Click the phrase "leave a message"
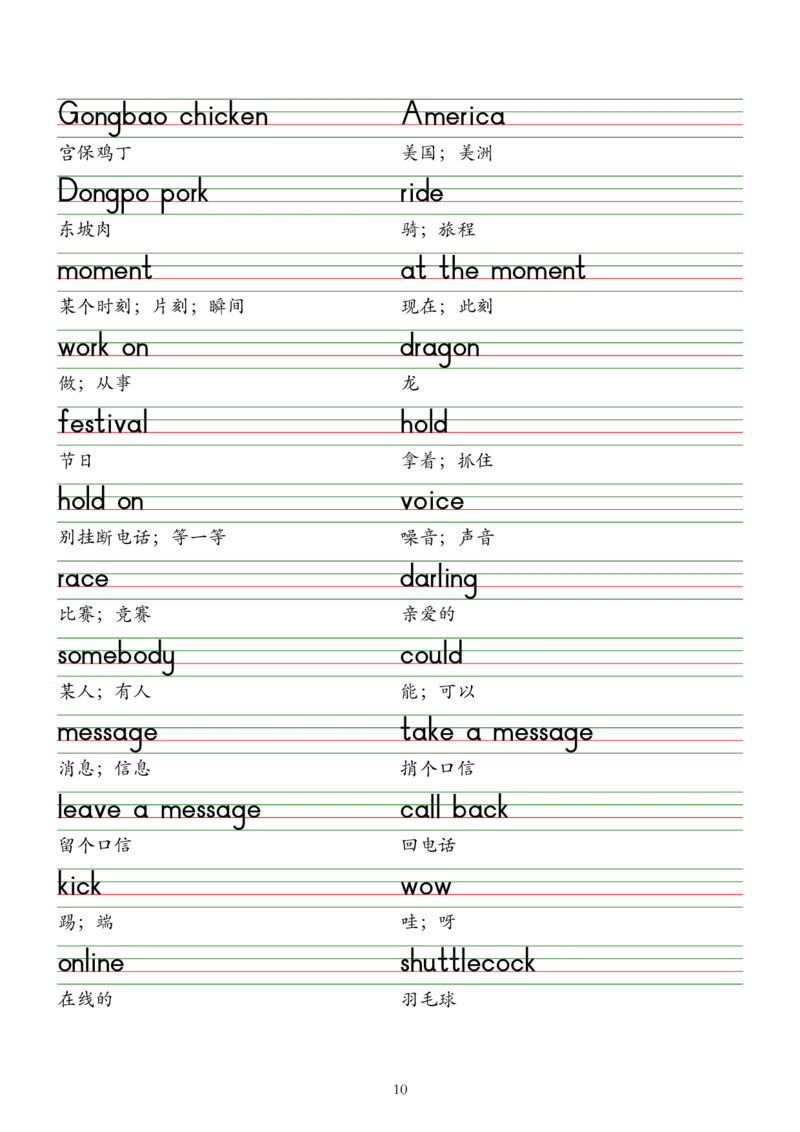Image resolution: width=800 pixels, height=1132 pixels. pyautogui.click(x=159, y=810)
